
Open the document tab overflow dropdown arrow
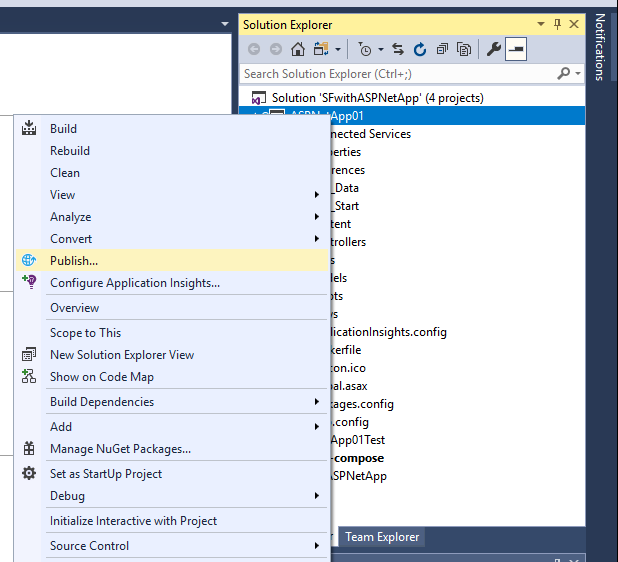pos(225,24)
